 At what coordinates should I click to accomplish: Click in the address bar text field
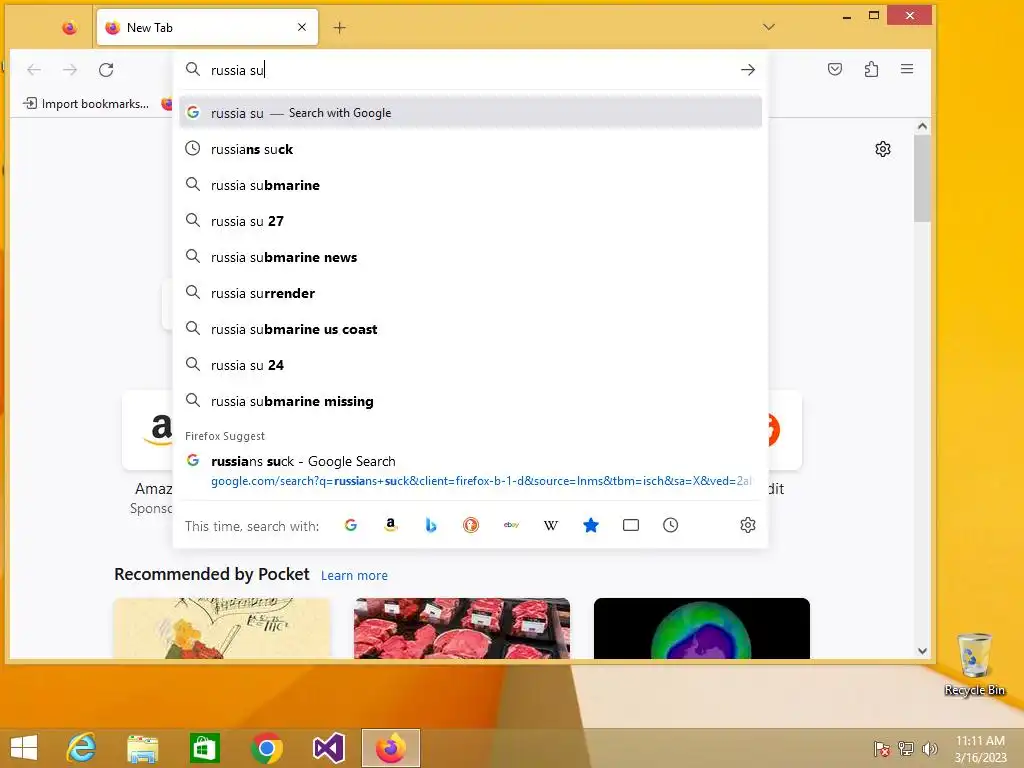(470, 70)
